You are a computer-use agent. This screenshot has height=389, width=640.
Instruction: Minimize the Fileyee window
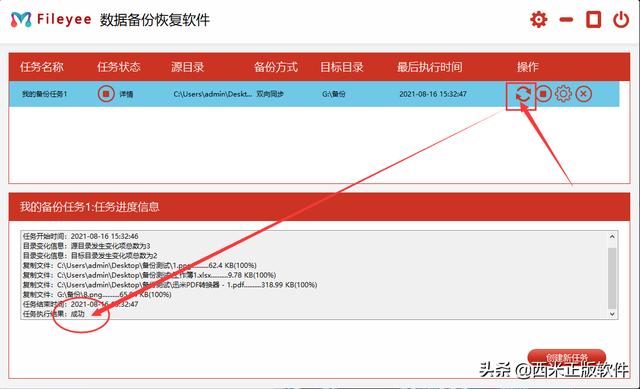(x=566, y=19)
